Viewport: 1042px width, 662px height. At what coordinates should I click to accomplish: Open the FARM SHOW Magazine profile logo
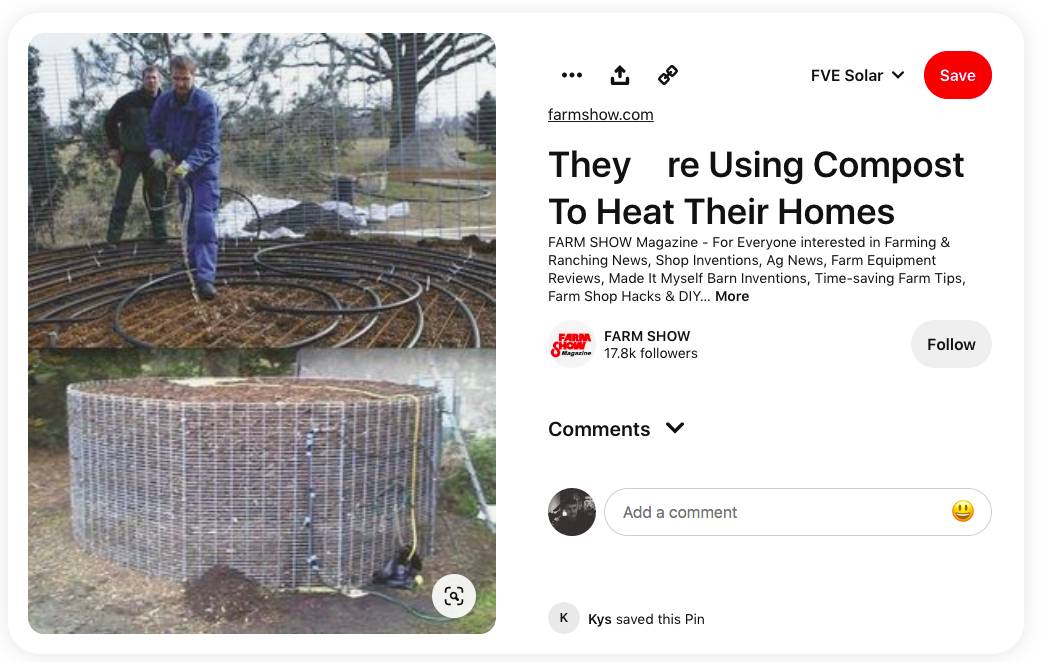point(572,344)
